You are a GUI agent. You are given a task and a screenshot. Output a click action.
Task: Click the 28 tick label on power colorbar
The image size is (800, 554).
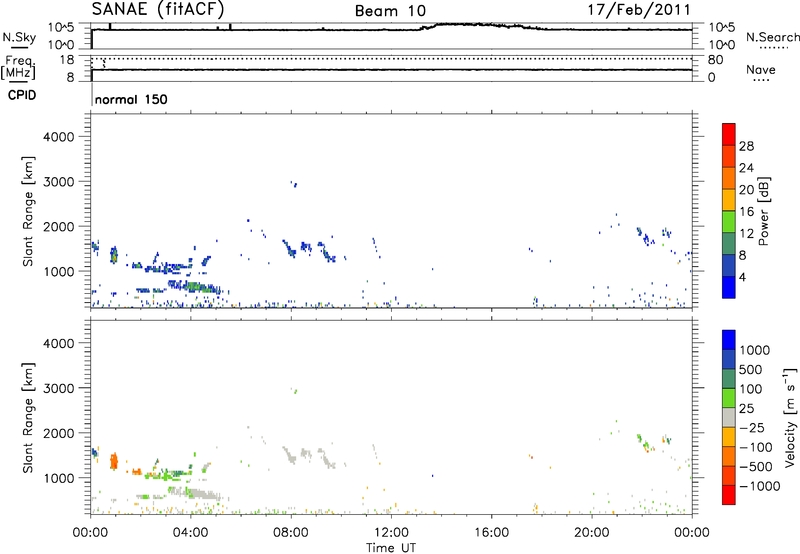pyautogui.click(x=746, y=146)
